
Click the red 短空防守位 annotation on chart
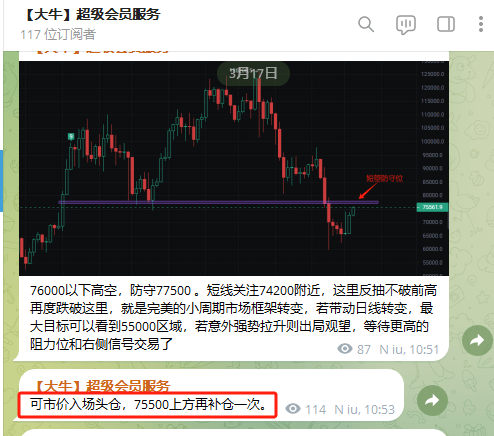(x=384, y=179)
